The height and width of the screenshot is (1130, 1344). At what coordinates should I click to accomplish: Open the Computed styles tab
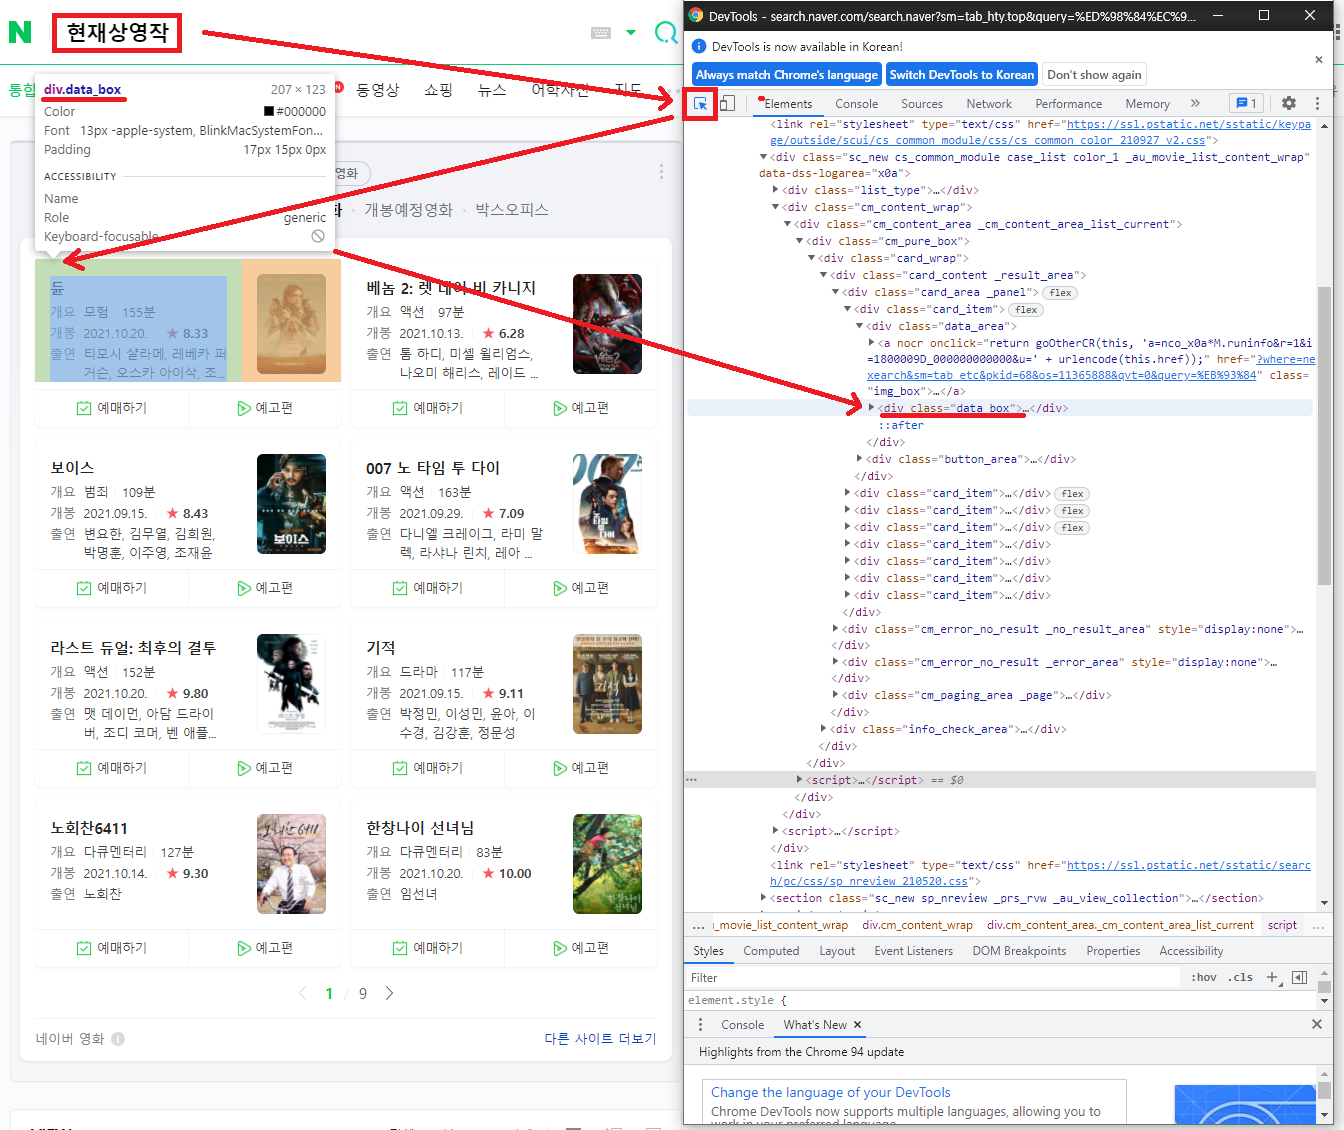tap(771, 951)
